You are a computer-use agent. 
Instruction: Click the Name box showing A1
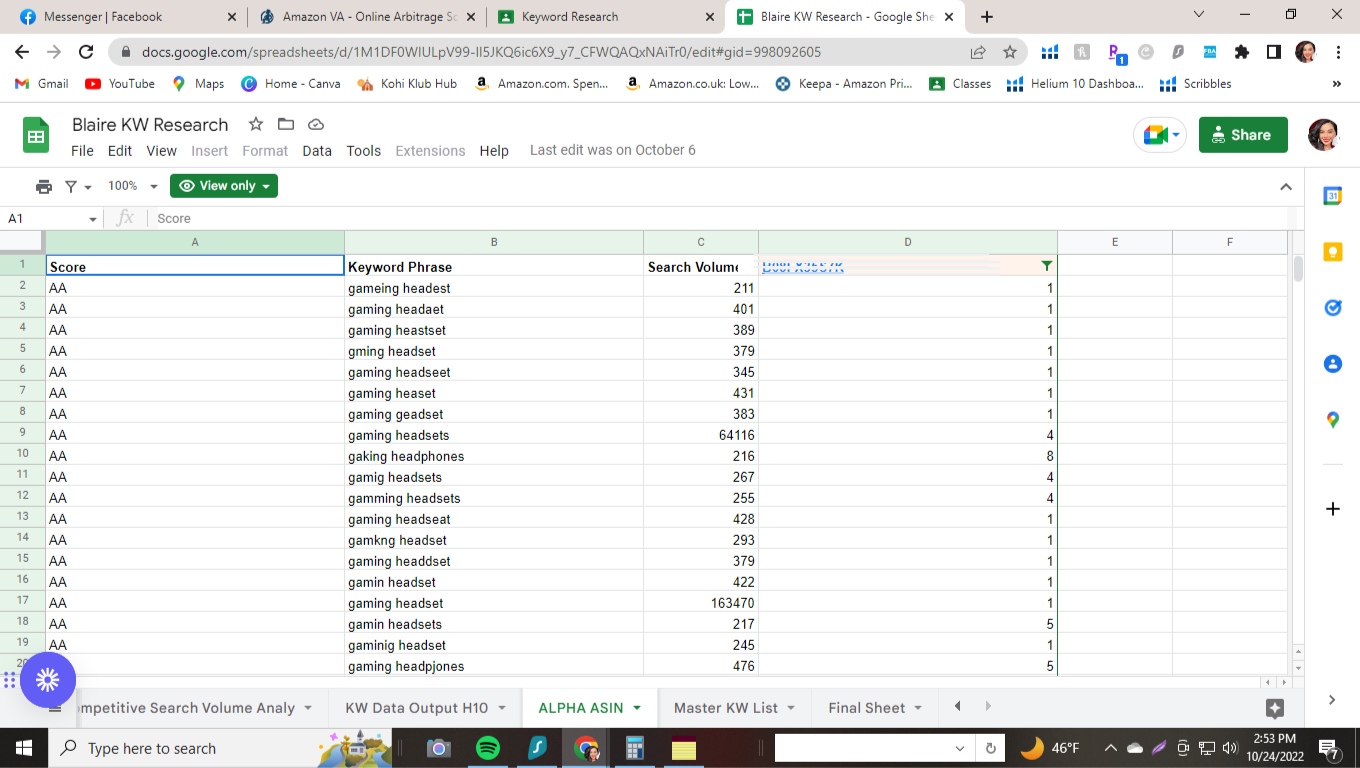click(44, 219)
